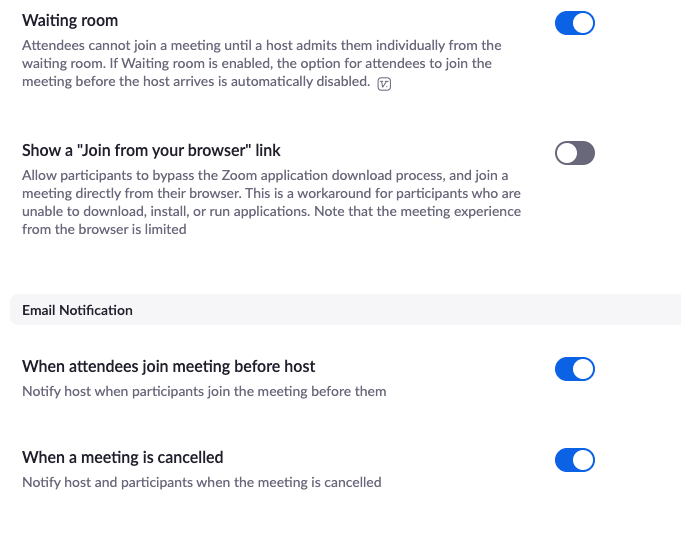Click the small icon after "automatically disabled."
Viewport: 681px width, 541px height.
(x=384, y=83)
